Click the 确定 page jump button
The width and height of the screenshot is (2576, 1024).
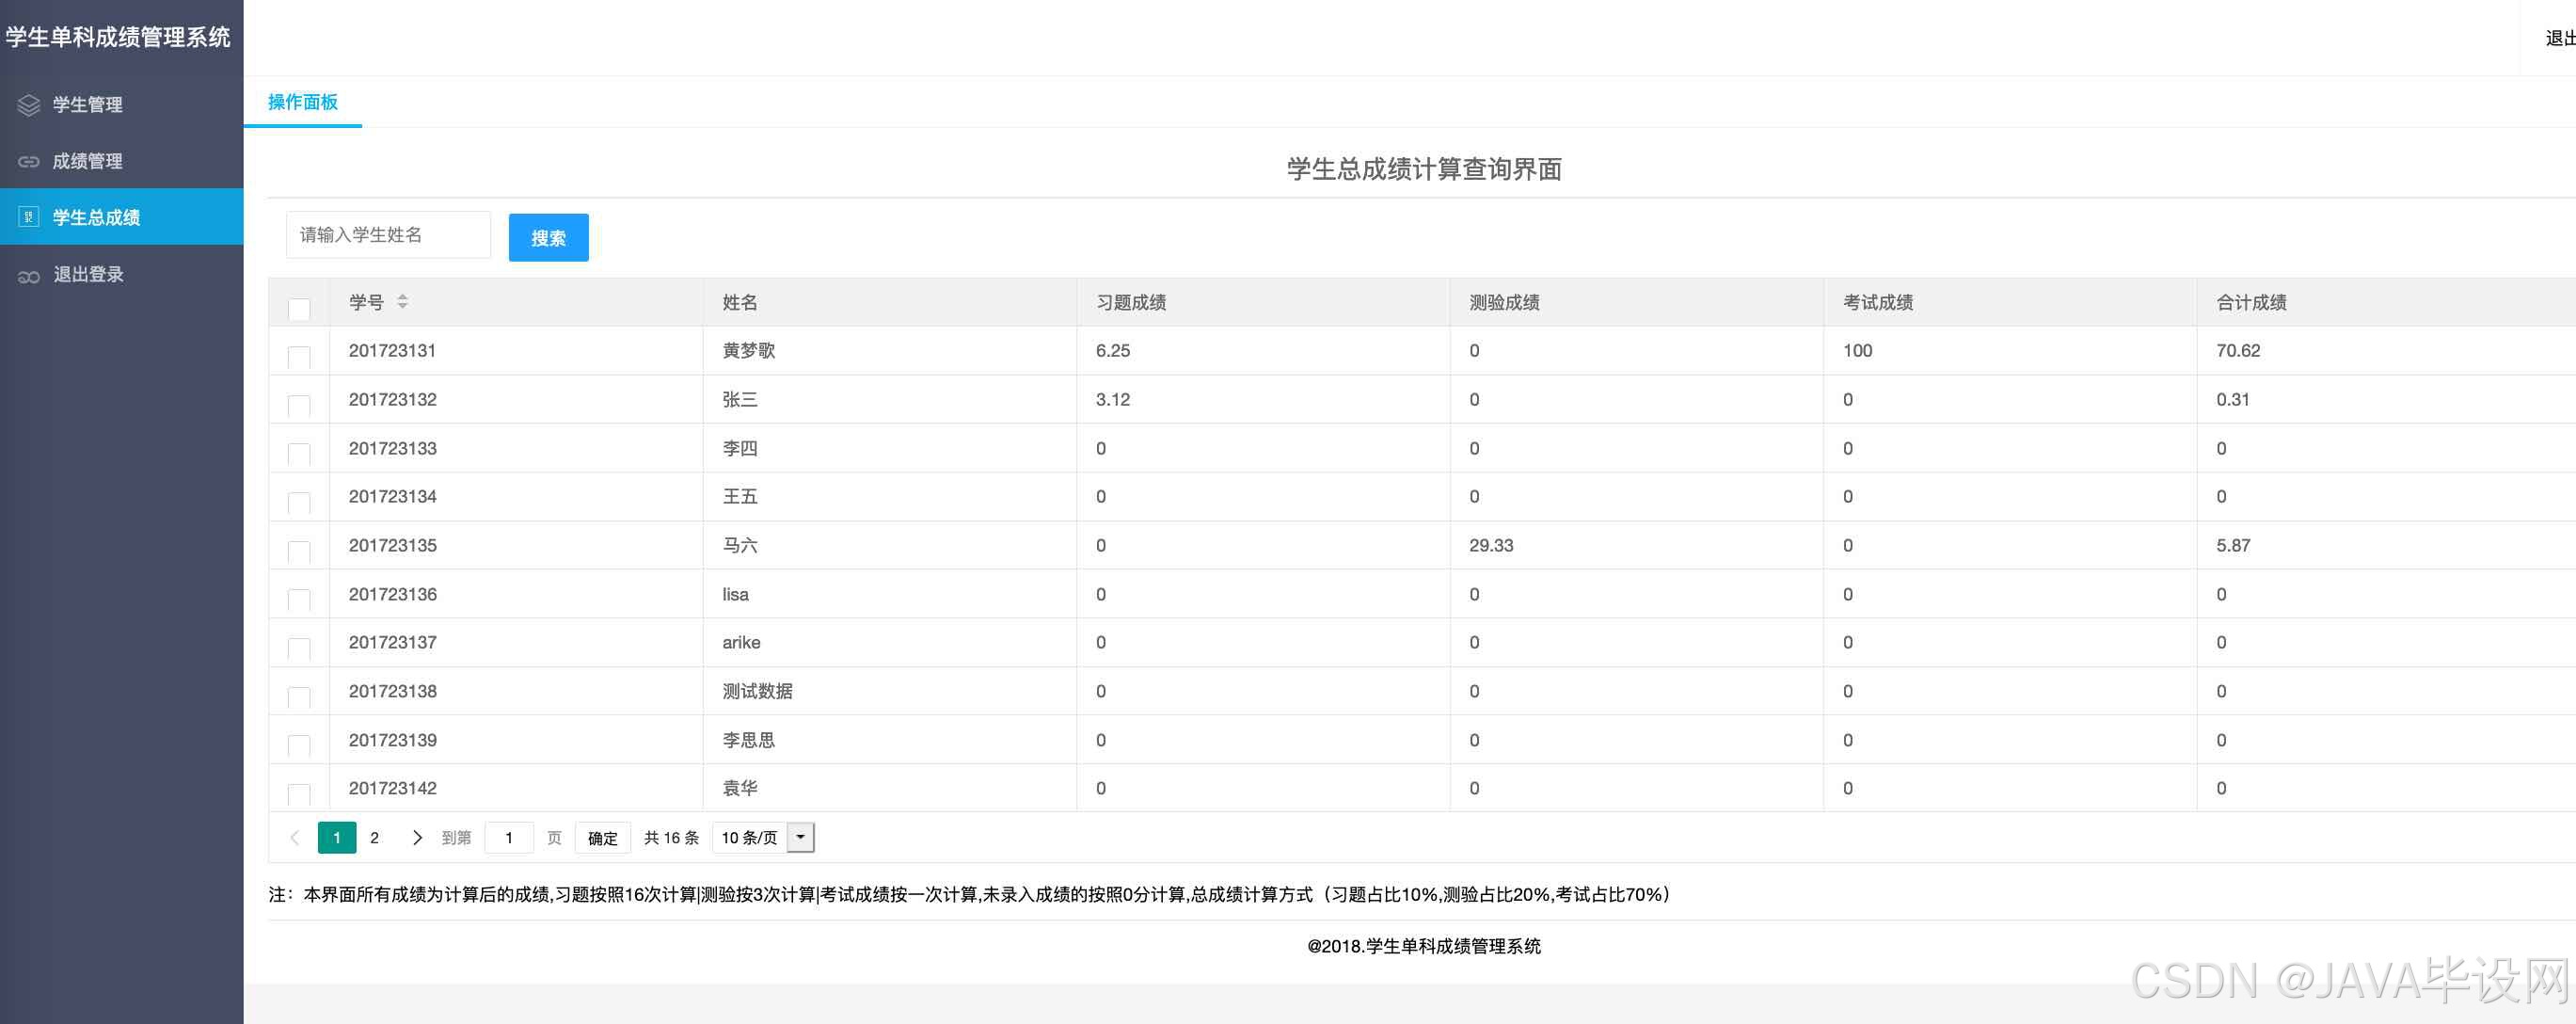pos(602,838)
